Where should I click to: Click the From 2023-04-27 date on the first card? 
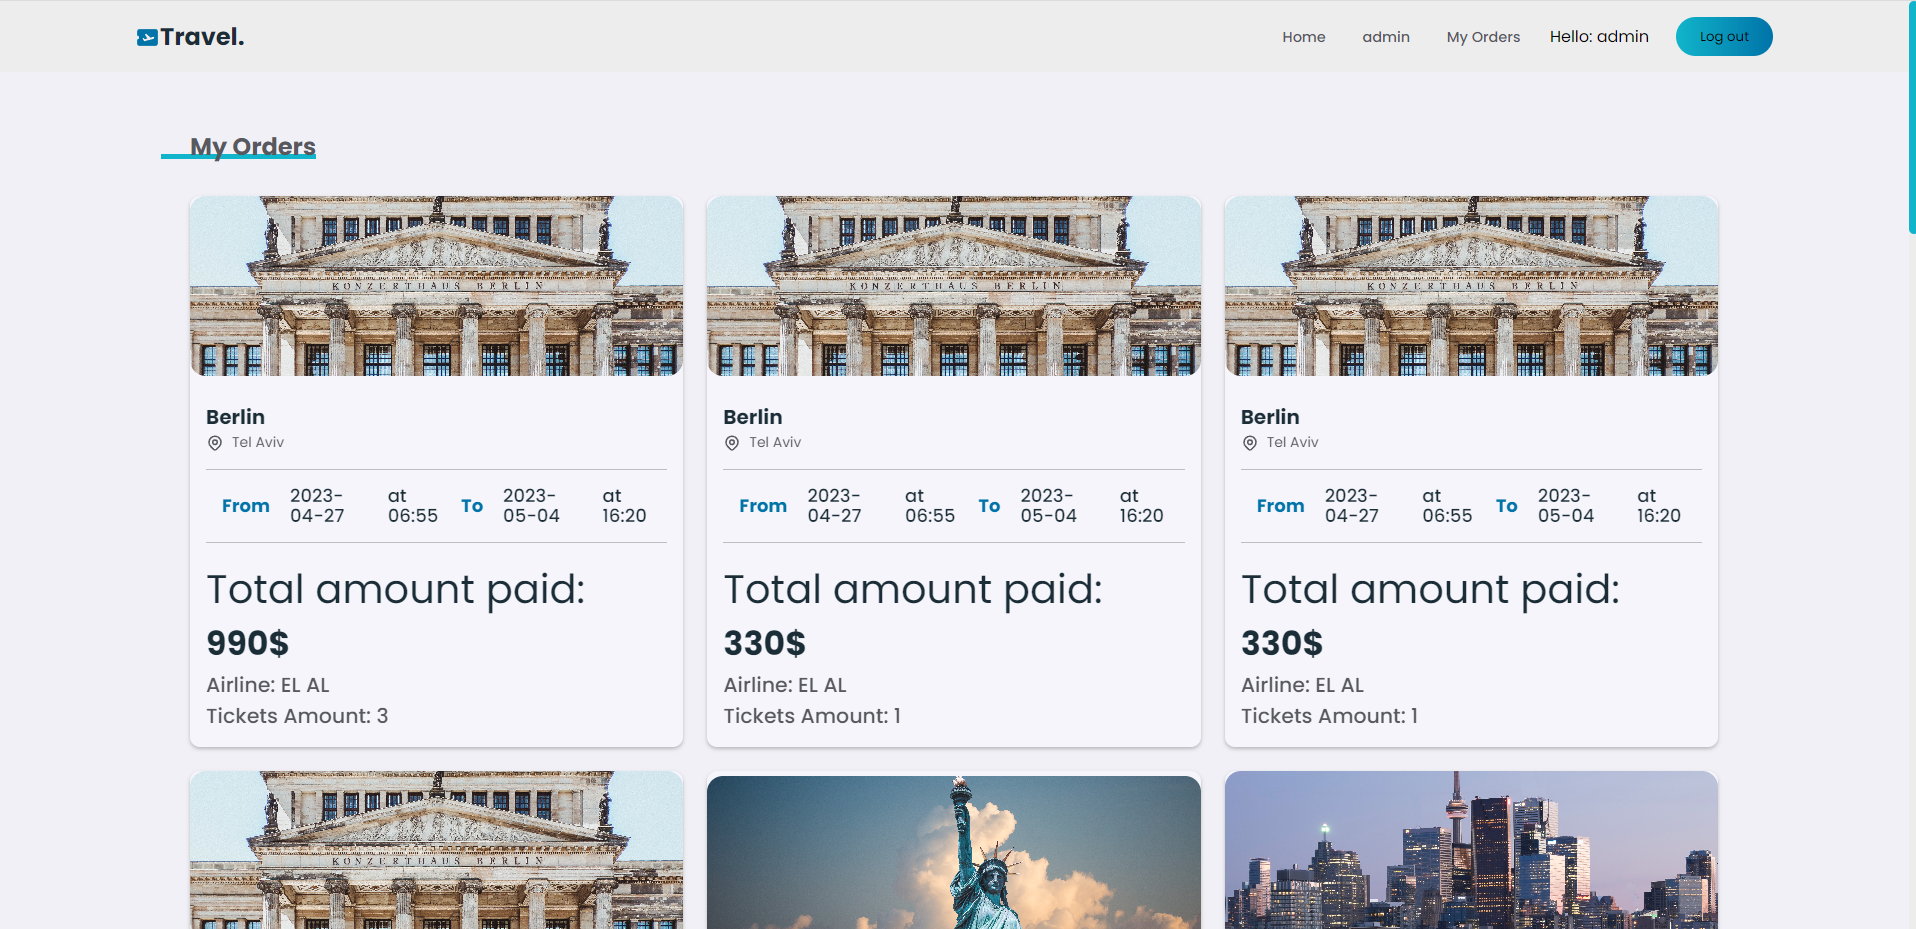pos(316,505)
